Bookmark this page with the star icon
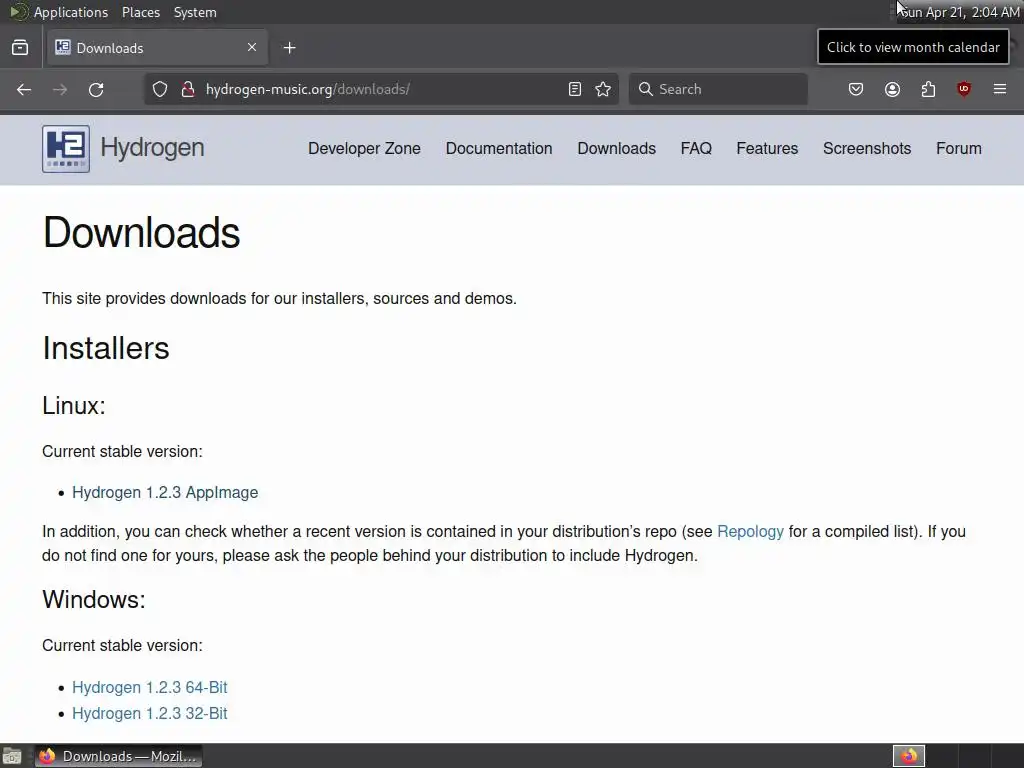This screenshot has width=1024, height=768. coord(603,89)
